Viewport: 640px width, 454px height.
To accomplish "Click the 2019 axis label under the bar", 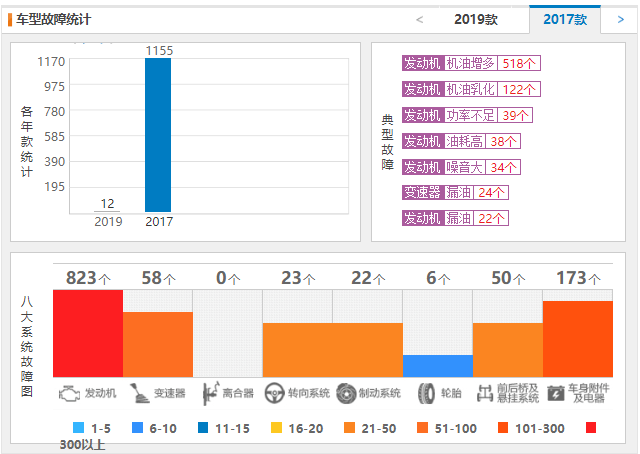I will (x=108, y=222).
